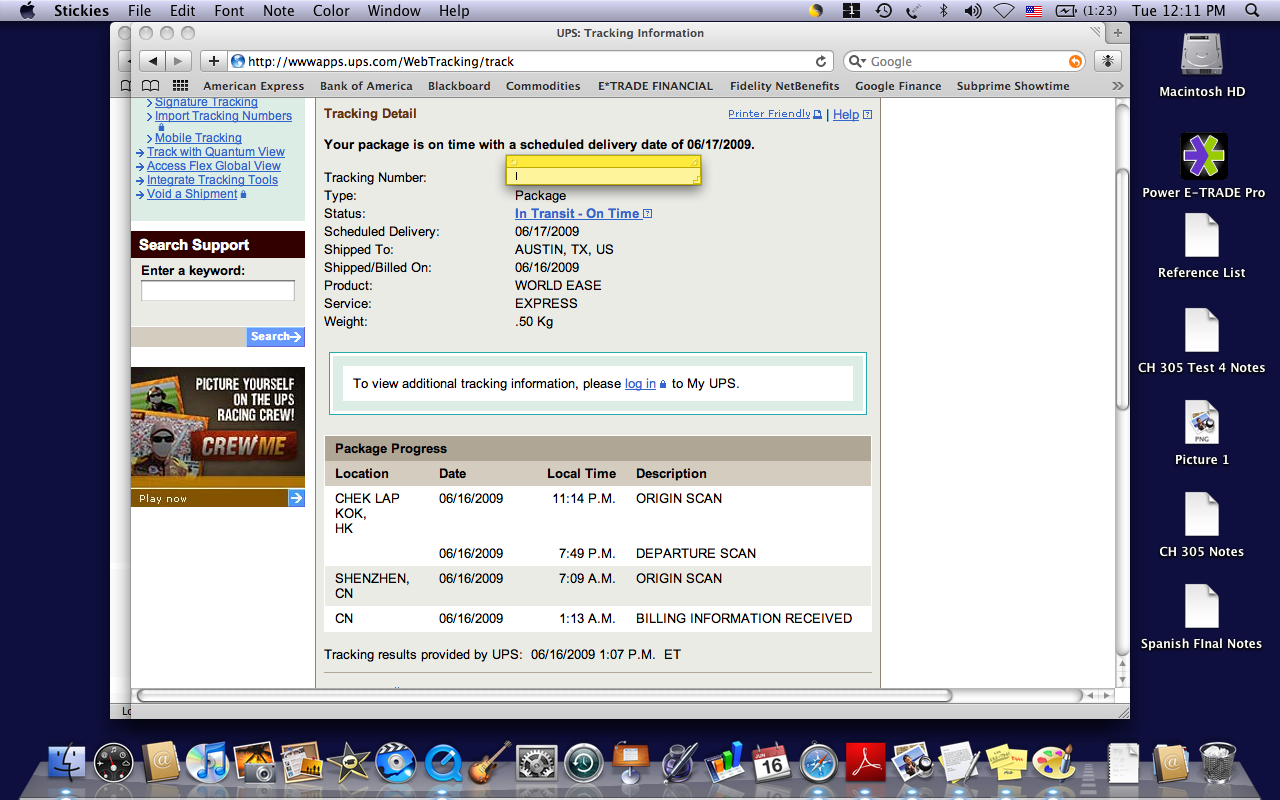Click the orange SnapBack arrow in search
This screenshot has height=800, width=1280.
pos(1075,61)
